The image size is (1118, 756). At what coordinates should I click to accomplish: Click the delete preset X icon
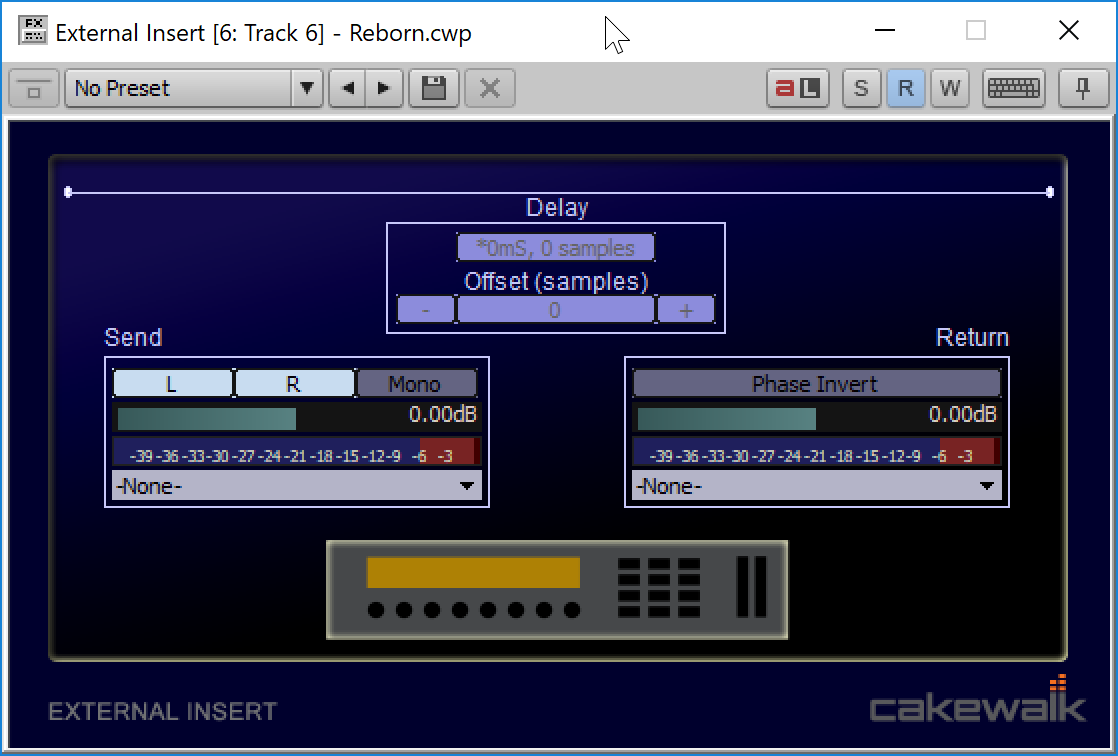point(489,88)
